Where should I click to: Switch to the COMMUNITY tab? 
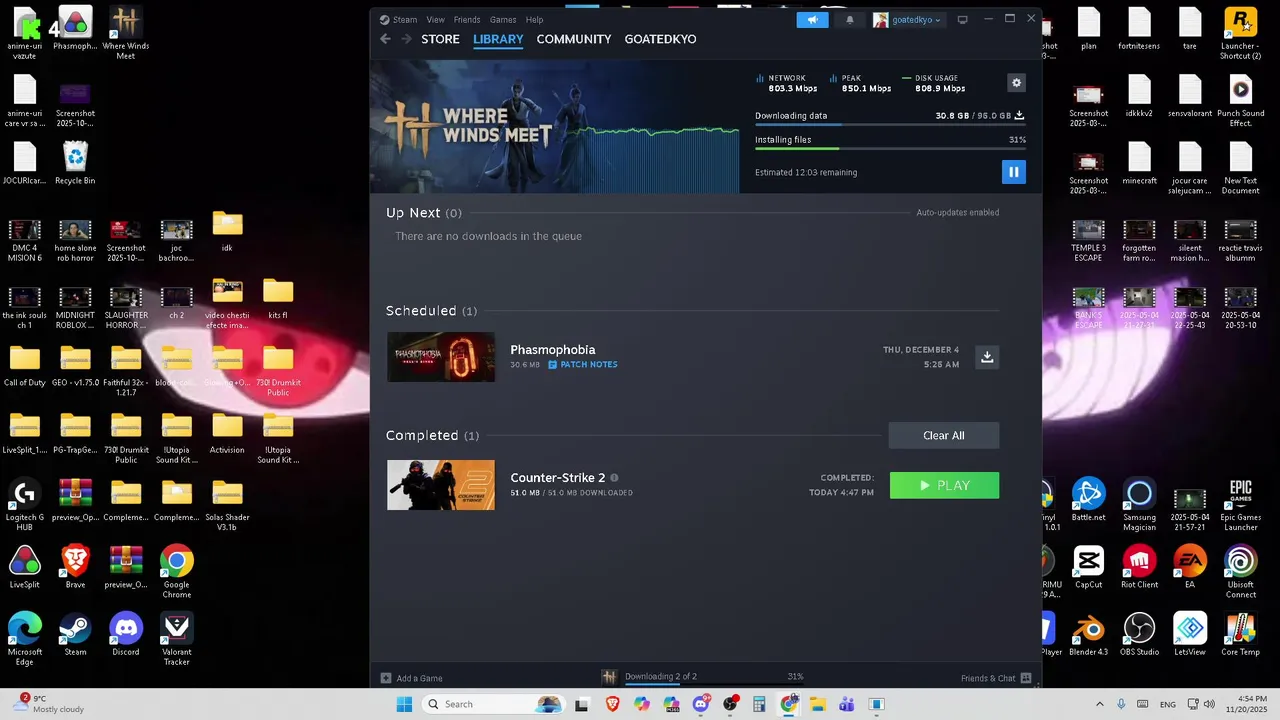click(x=574, y=39)
